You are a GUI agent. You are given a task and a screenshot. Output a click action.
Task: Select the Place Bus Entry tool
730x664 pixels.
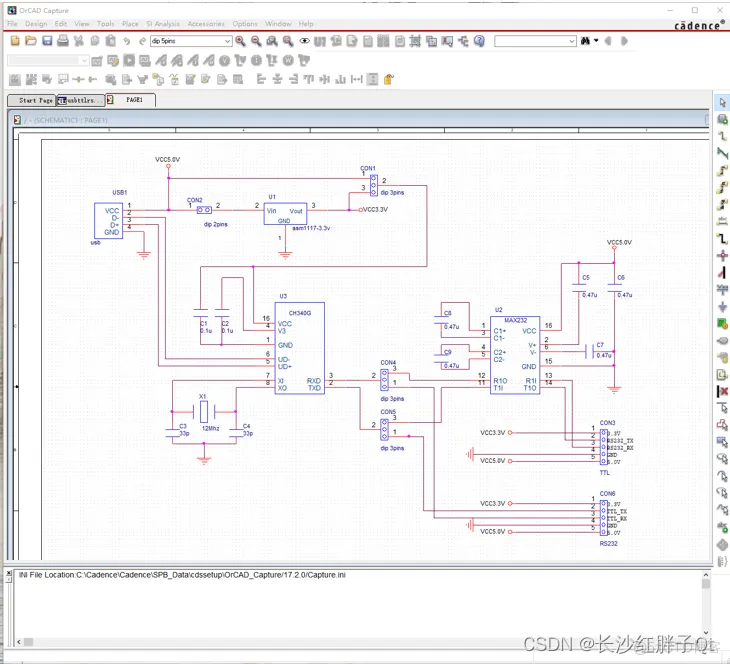pyautogui.click(x=722, y=272)
